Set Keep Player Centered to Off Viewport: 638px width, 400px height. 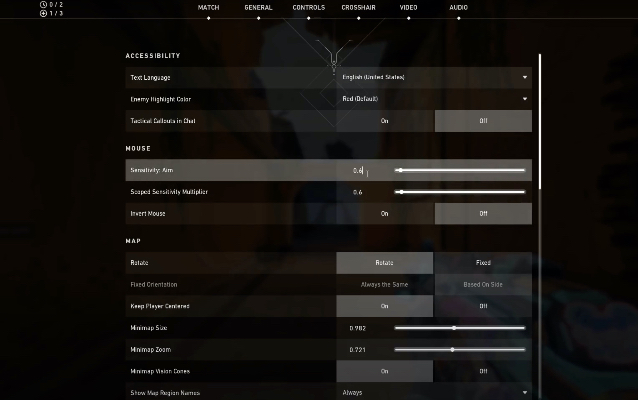[483, 306]
